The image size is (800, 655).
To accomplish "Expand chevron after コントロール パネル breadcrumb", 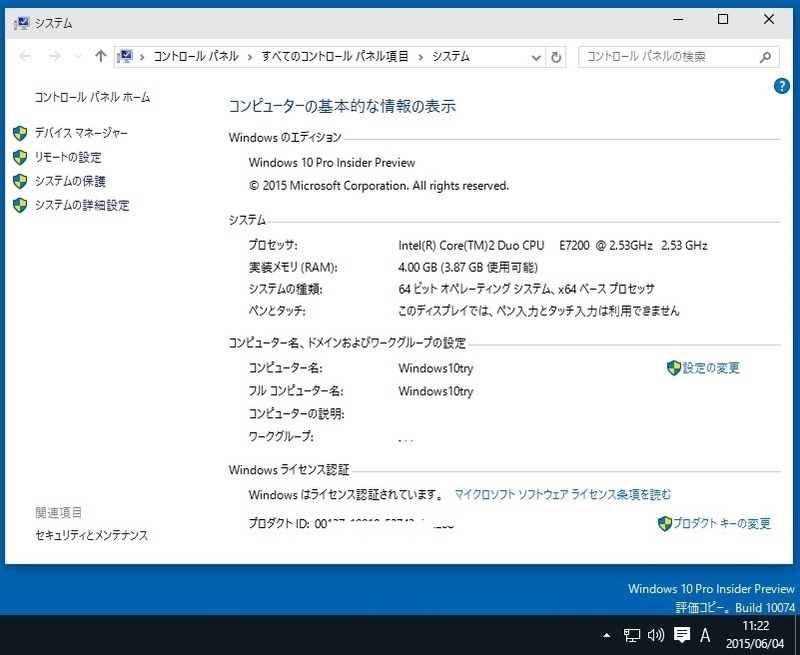I will pyautogui.click(x=250, y=57).
